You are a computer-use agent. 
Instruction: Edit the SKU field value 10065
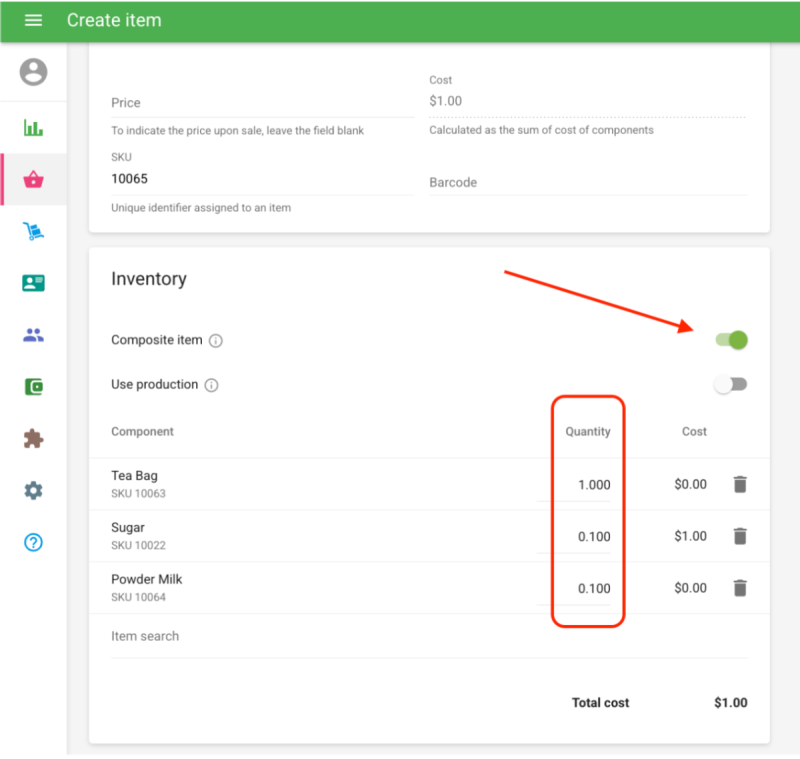point(262,179)
